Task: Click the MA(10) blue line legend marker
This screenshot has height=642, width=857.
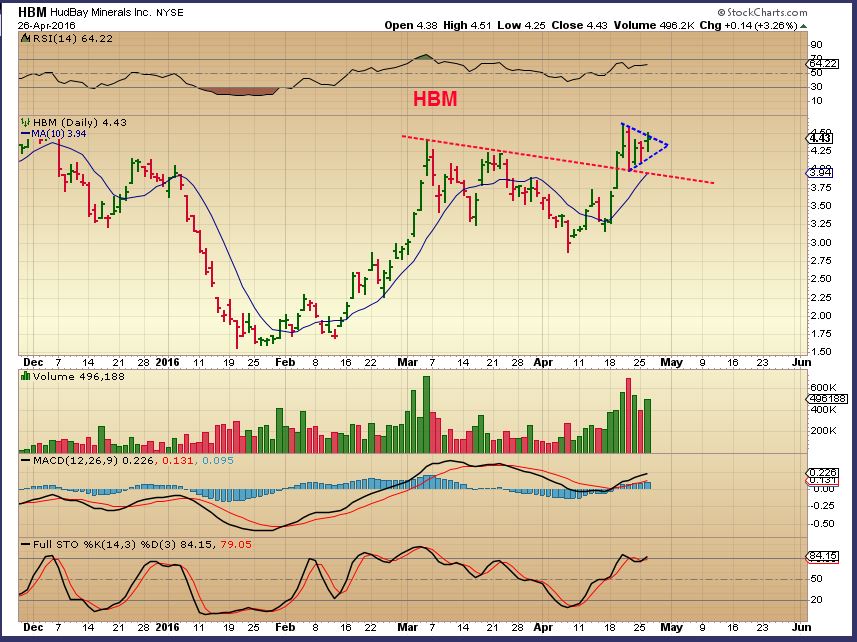Action: 25,133
